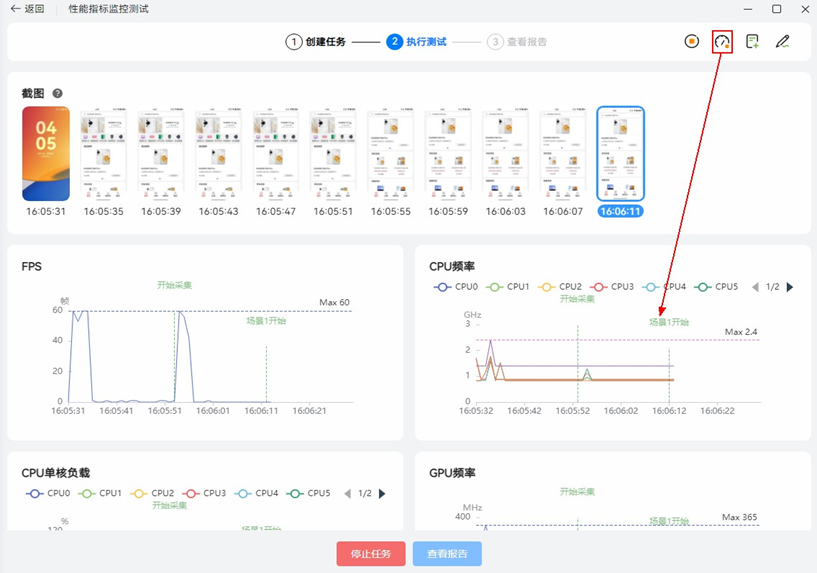The height and width of the screenshot is (573, 817).
Task: Click the blue 查看报告 button
Action: click(x=447, y=554)
